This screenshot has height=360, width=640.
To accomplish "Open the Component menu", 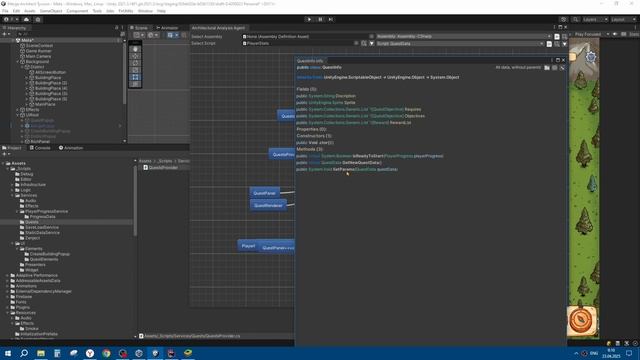I will click(77, 11).
